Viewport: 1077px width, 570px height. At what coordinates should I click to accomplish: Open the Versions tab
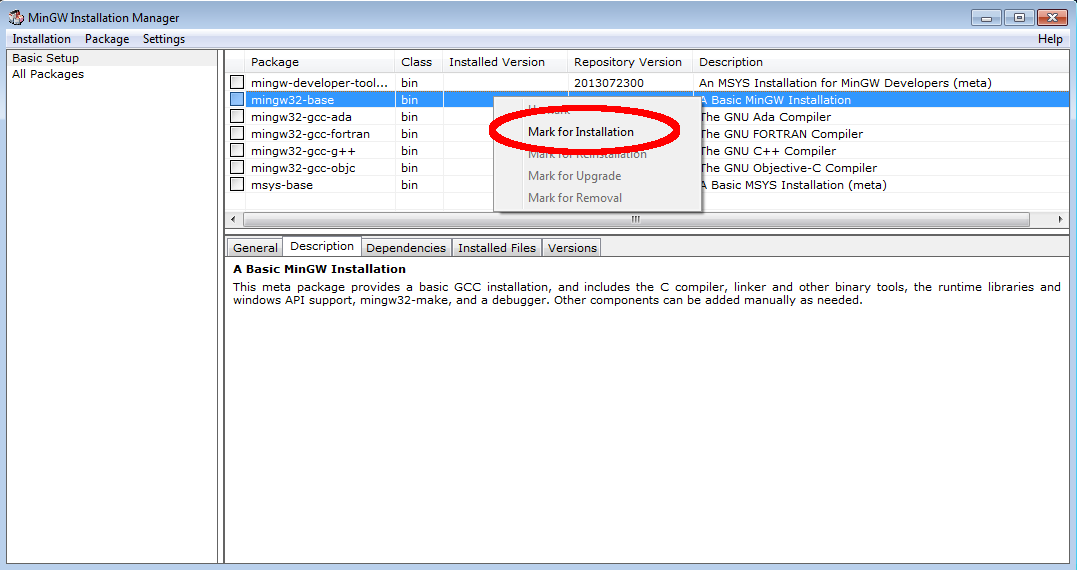pyautogui.click(x=572, y=248)
